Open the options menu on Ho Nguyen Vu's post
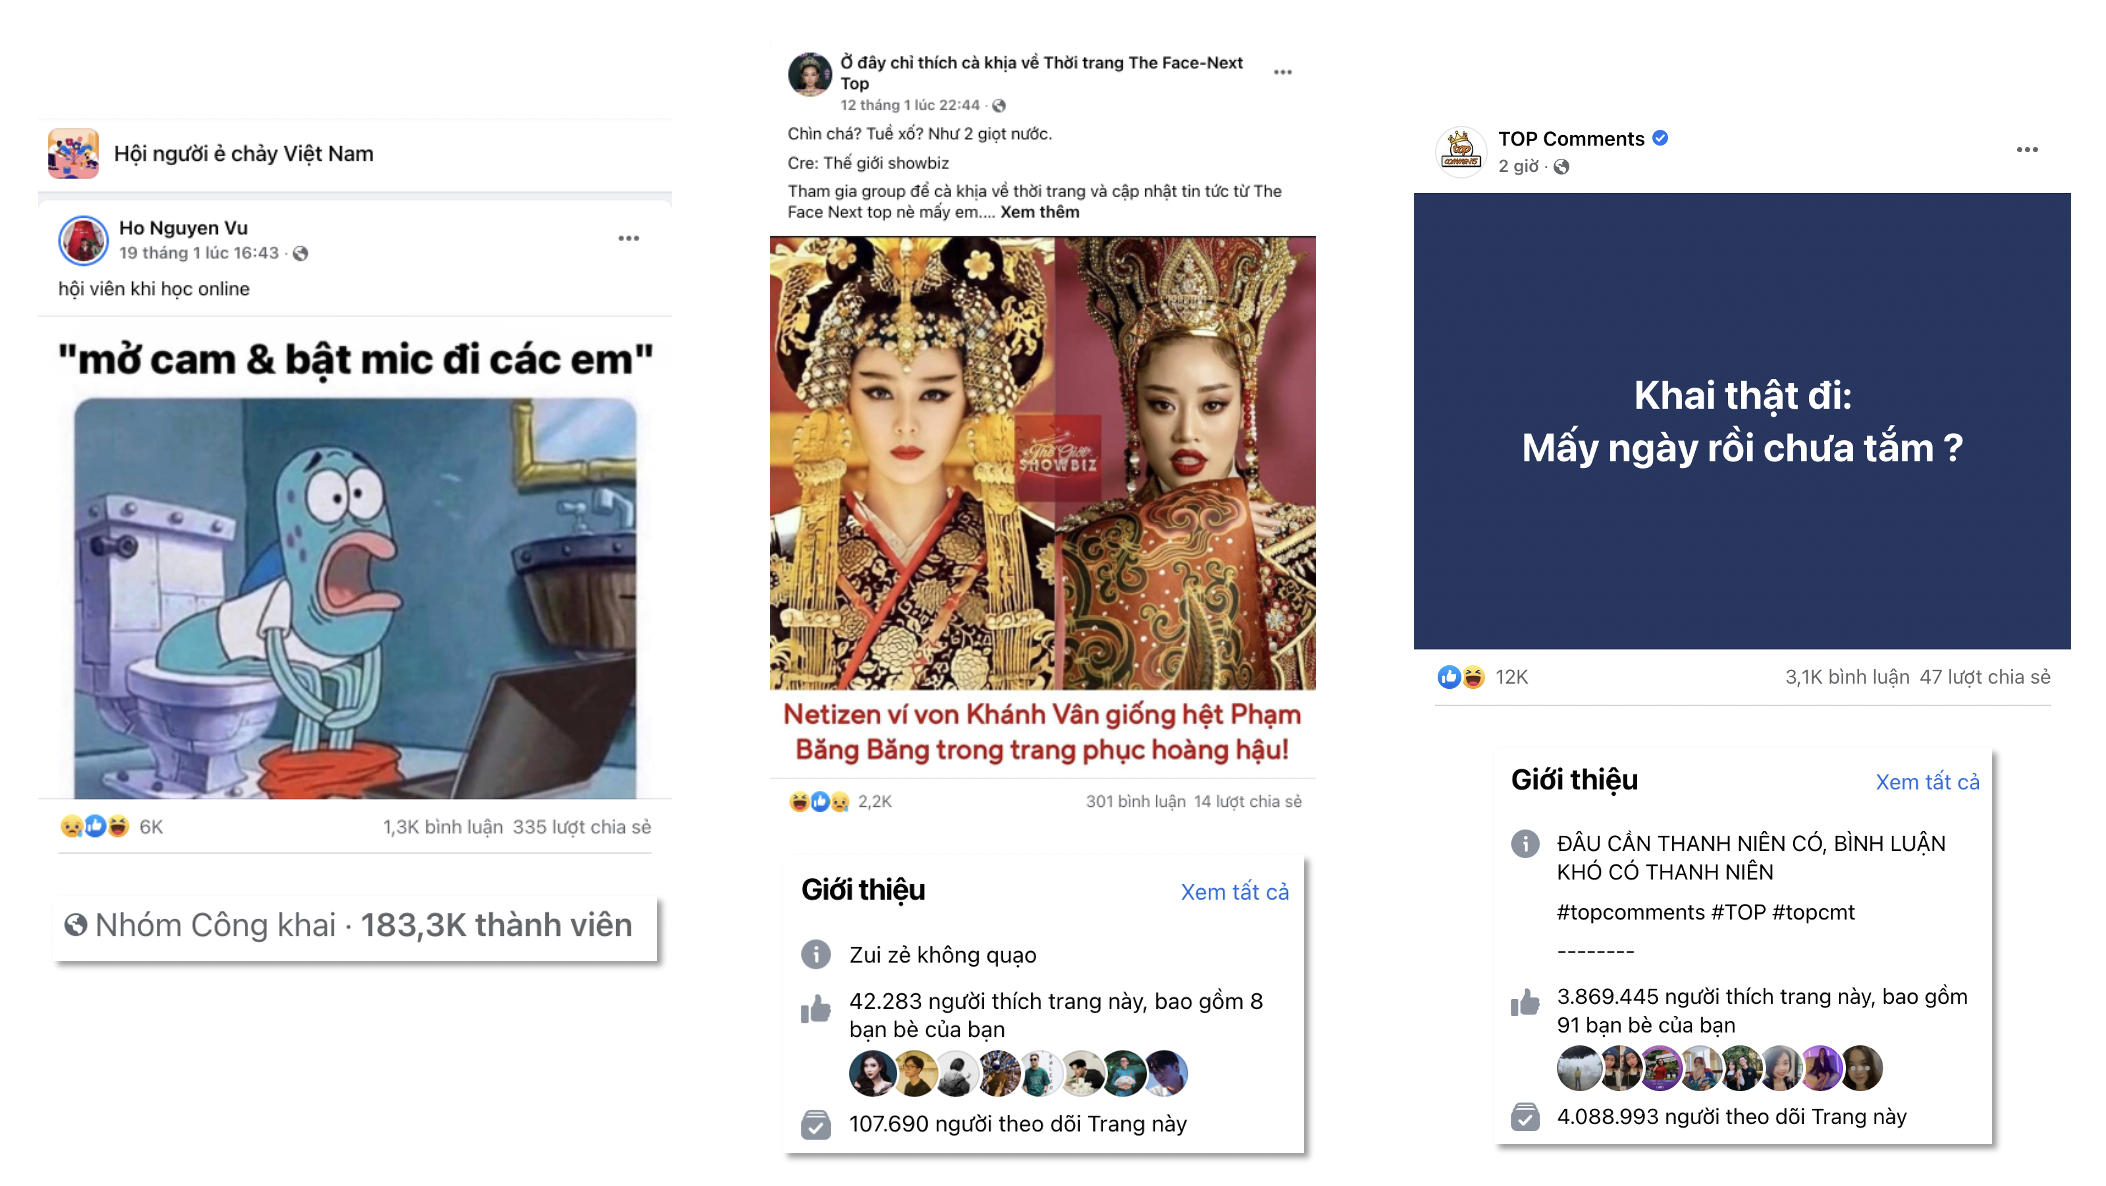The width and height of the screenshot is (2106, 1186). [628, 238]
